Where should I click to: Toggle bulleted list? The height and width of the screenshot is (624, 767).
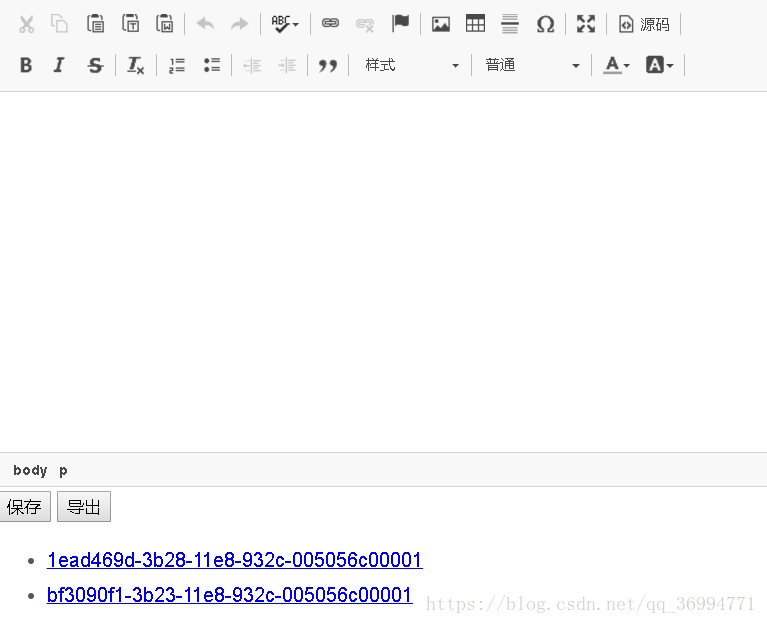click(x=212, y=65)
